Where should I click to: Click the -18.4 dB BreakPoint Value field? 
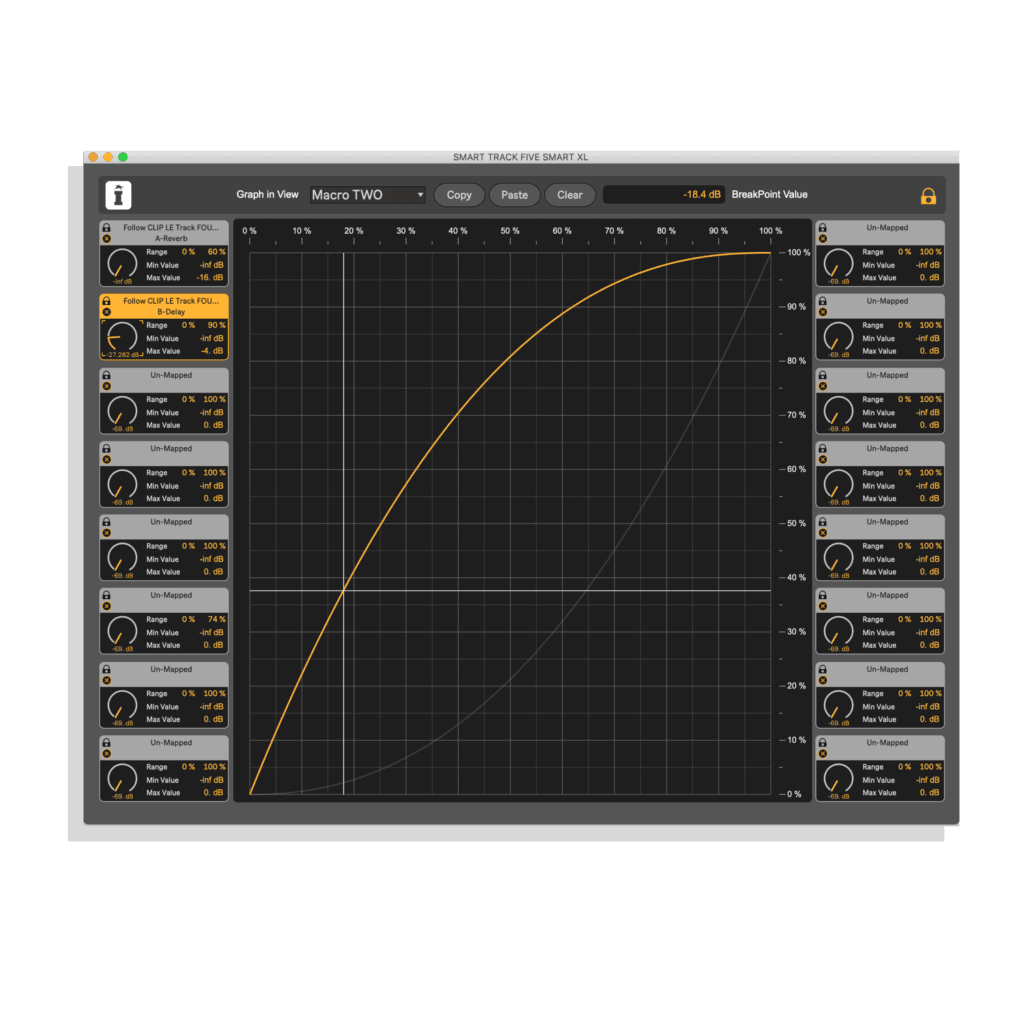[x=663, y=194]
